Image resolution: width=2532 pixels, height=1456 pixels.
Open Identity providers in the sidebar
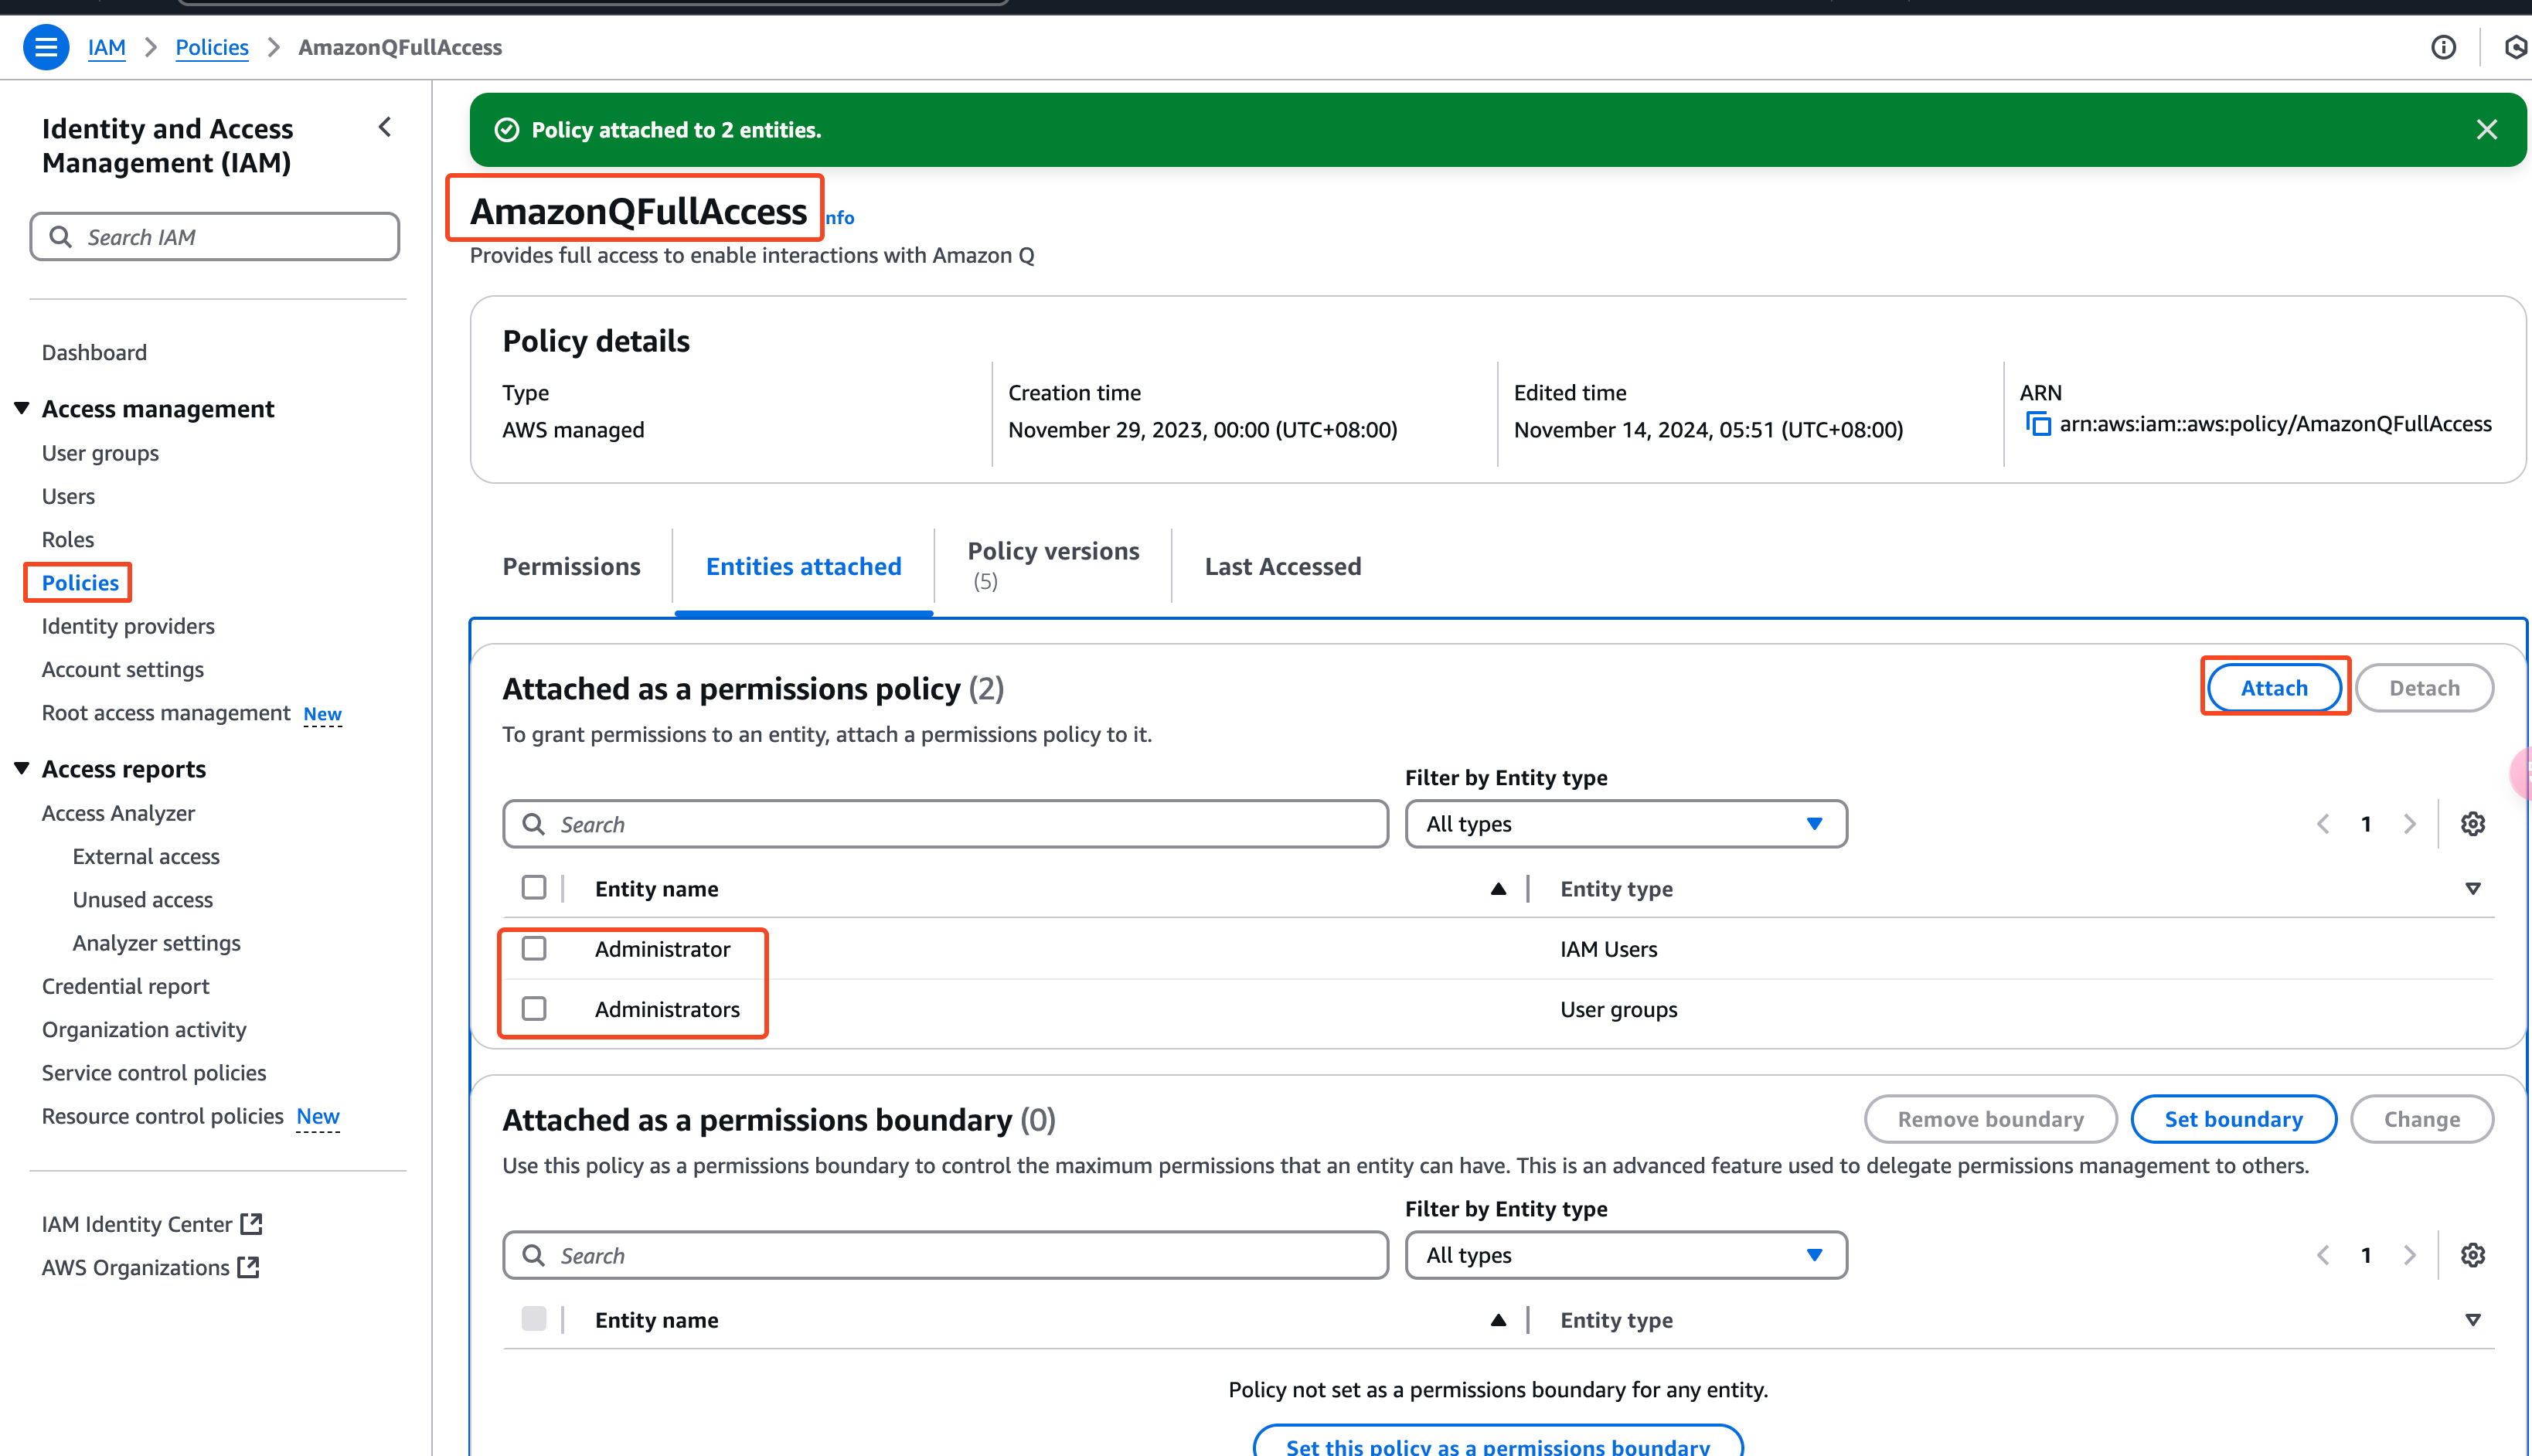[x=128, y=626]
